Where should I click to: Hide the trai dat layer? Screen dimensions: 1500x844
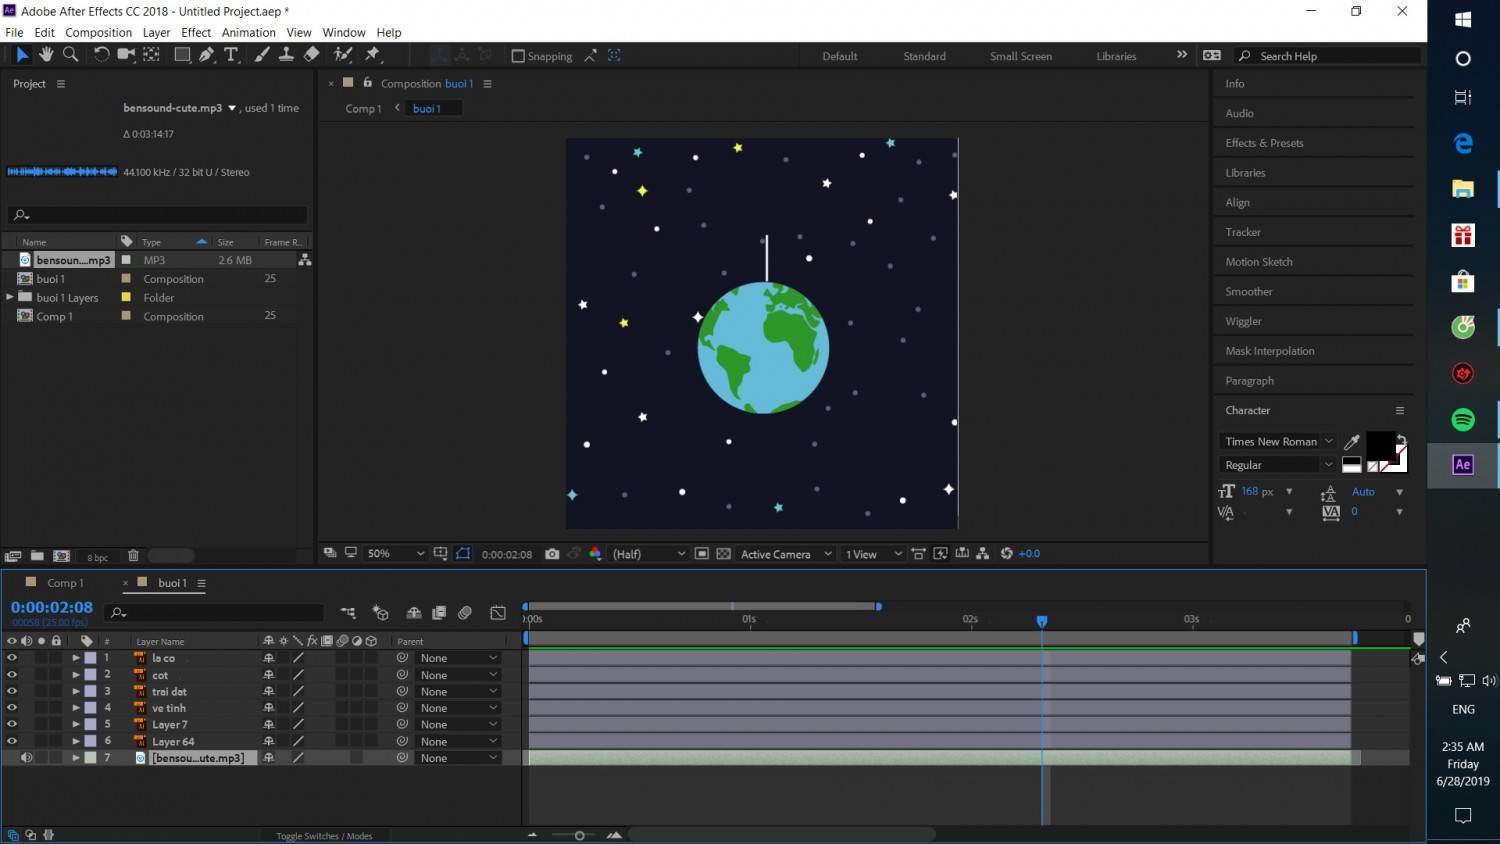click(x=12, y=691)
